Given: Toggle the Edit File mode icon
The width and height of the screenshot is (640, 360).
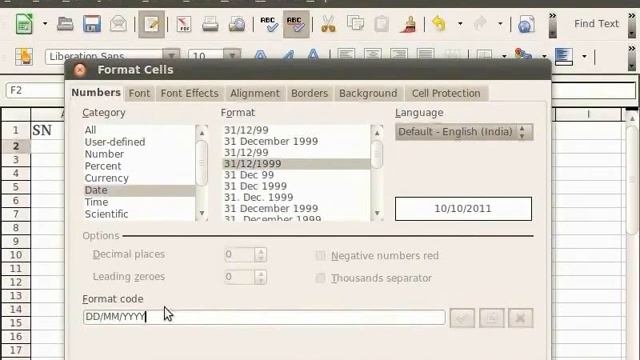Looking at the screenshot, I should [x=151, y=24].
